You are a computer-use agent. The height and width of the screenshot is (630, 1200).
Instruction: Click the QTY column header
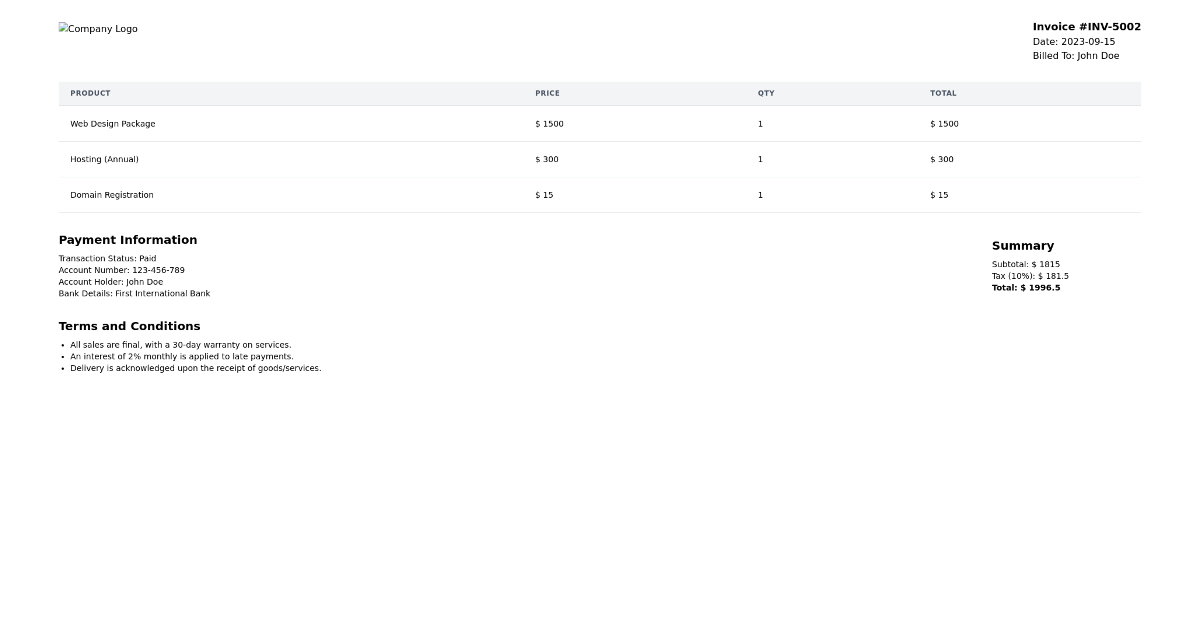pyautogui.click(x=765, y=93)
